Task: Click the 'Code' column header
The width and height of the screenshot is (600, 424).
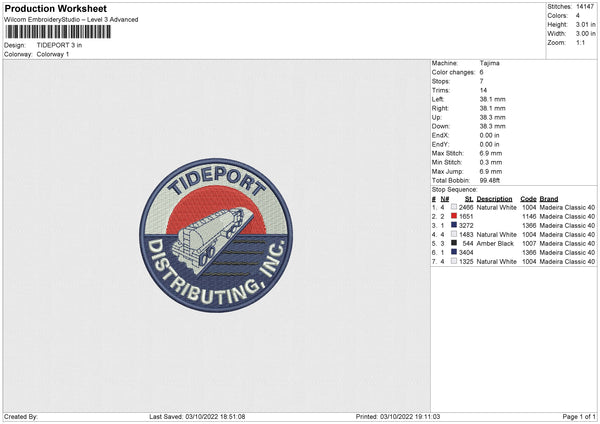Action: [x=528, y=199]
